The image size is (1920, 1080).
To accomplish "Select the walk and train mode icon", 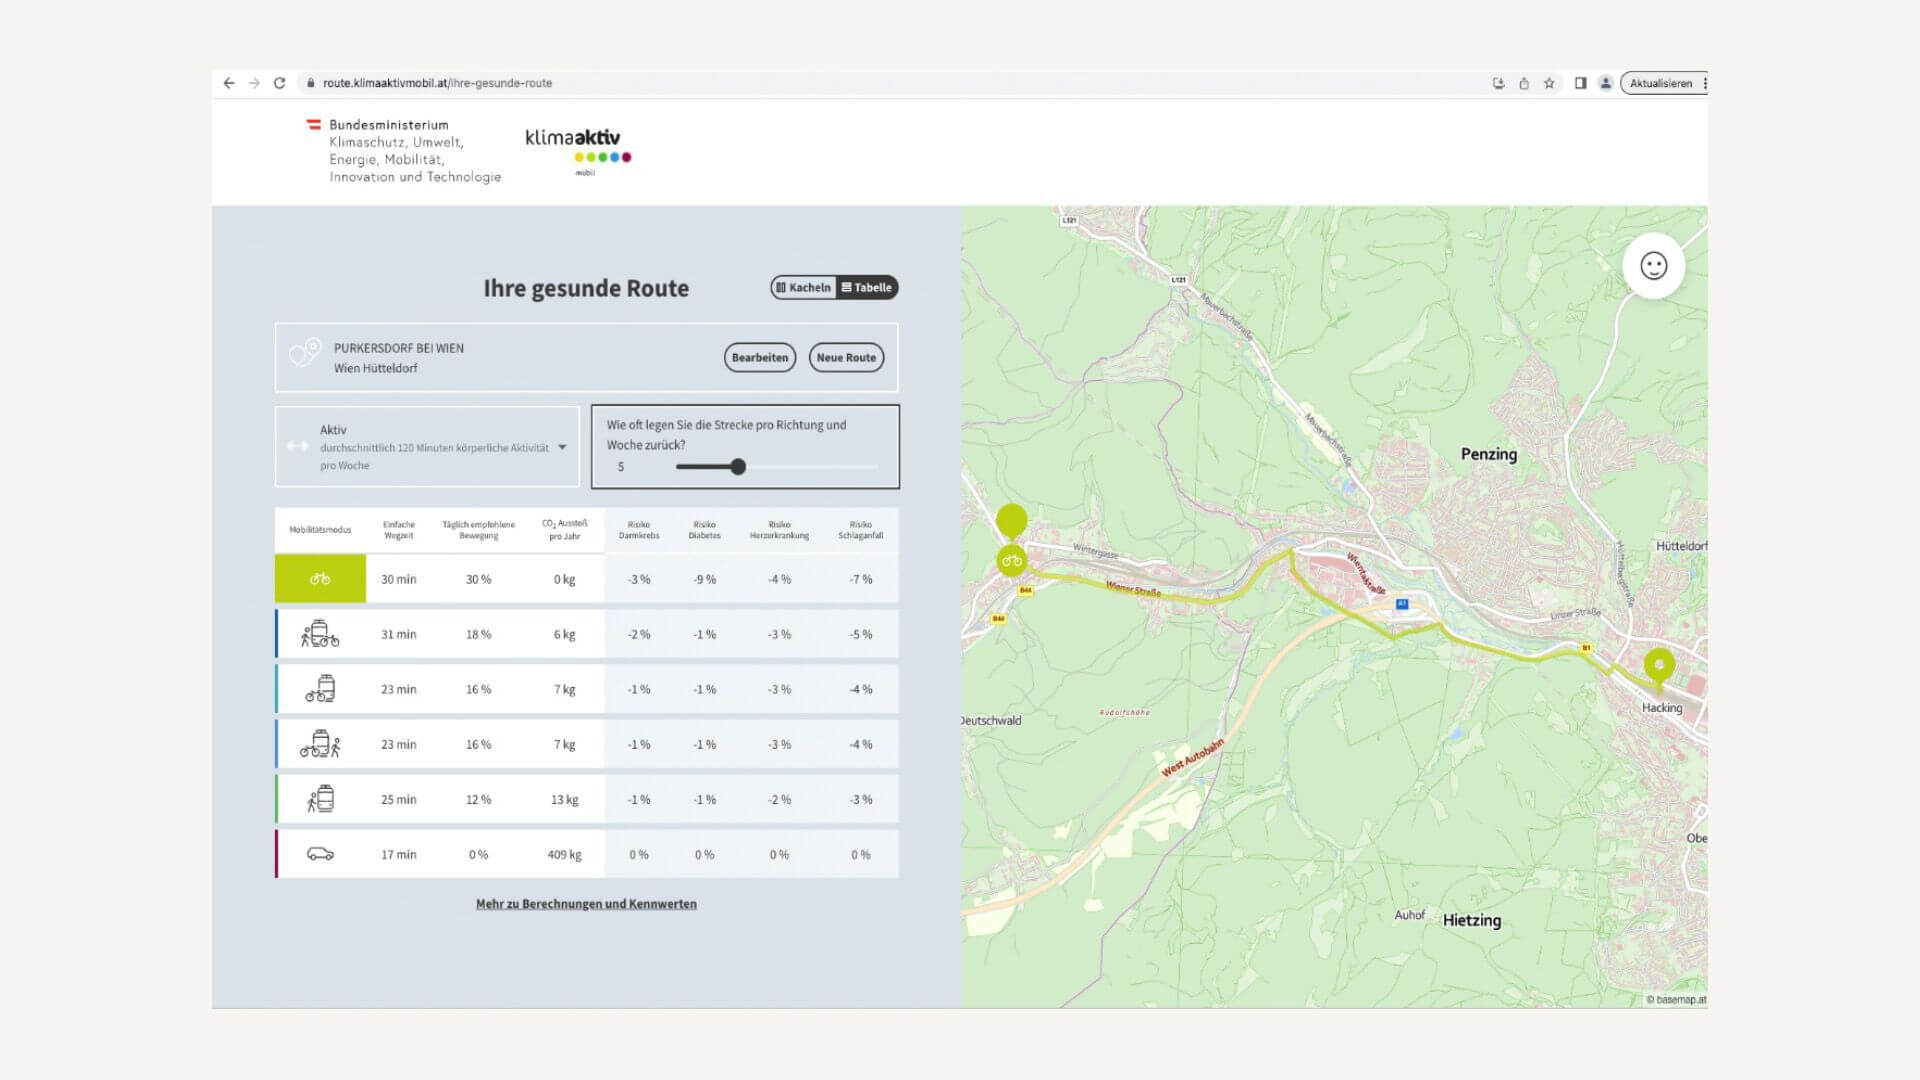I will 320,799.
